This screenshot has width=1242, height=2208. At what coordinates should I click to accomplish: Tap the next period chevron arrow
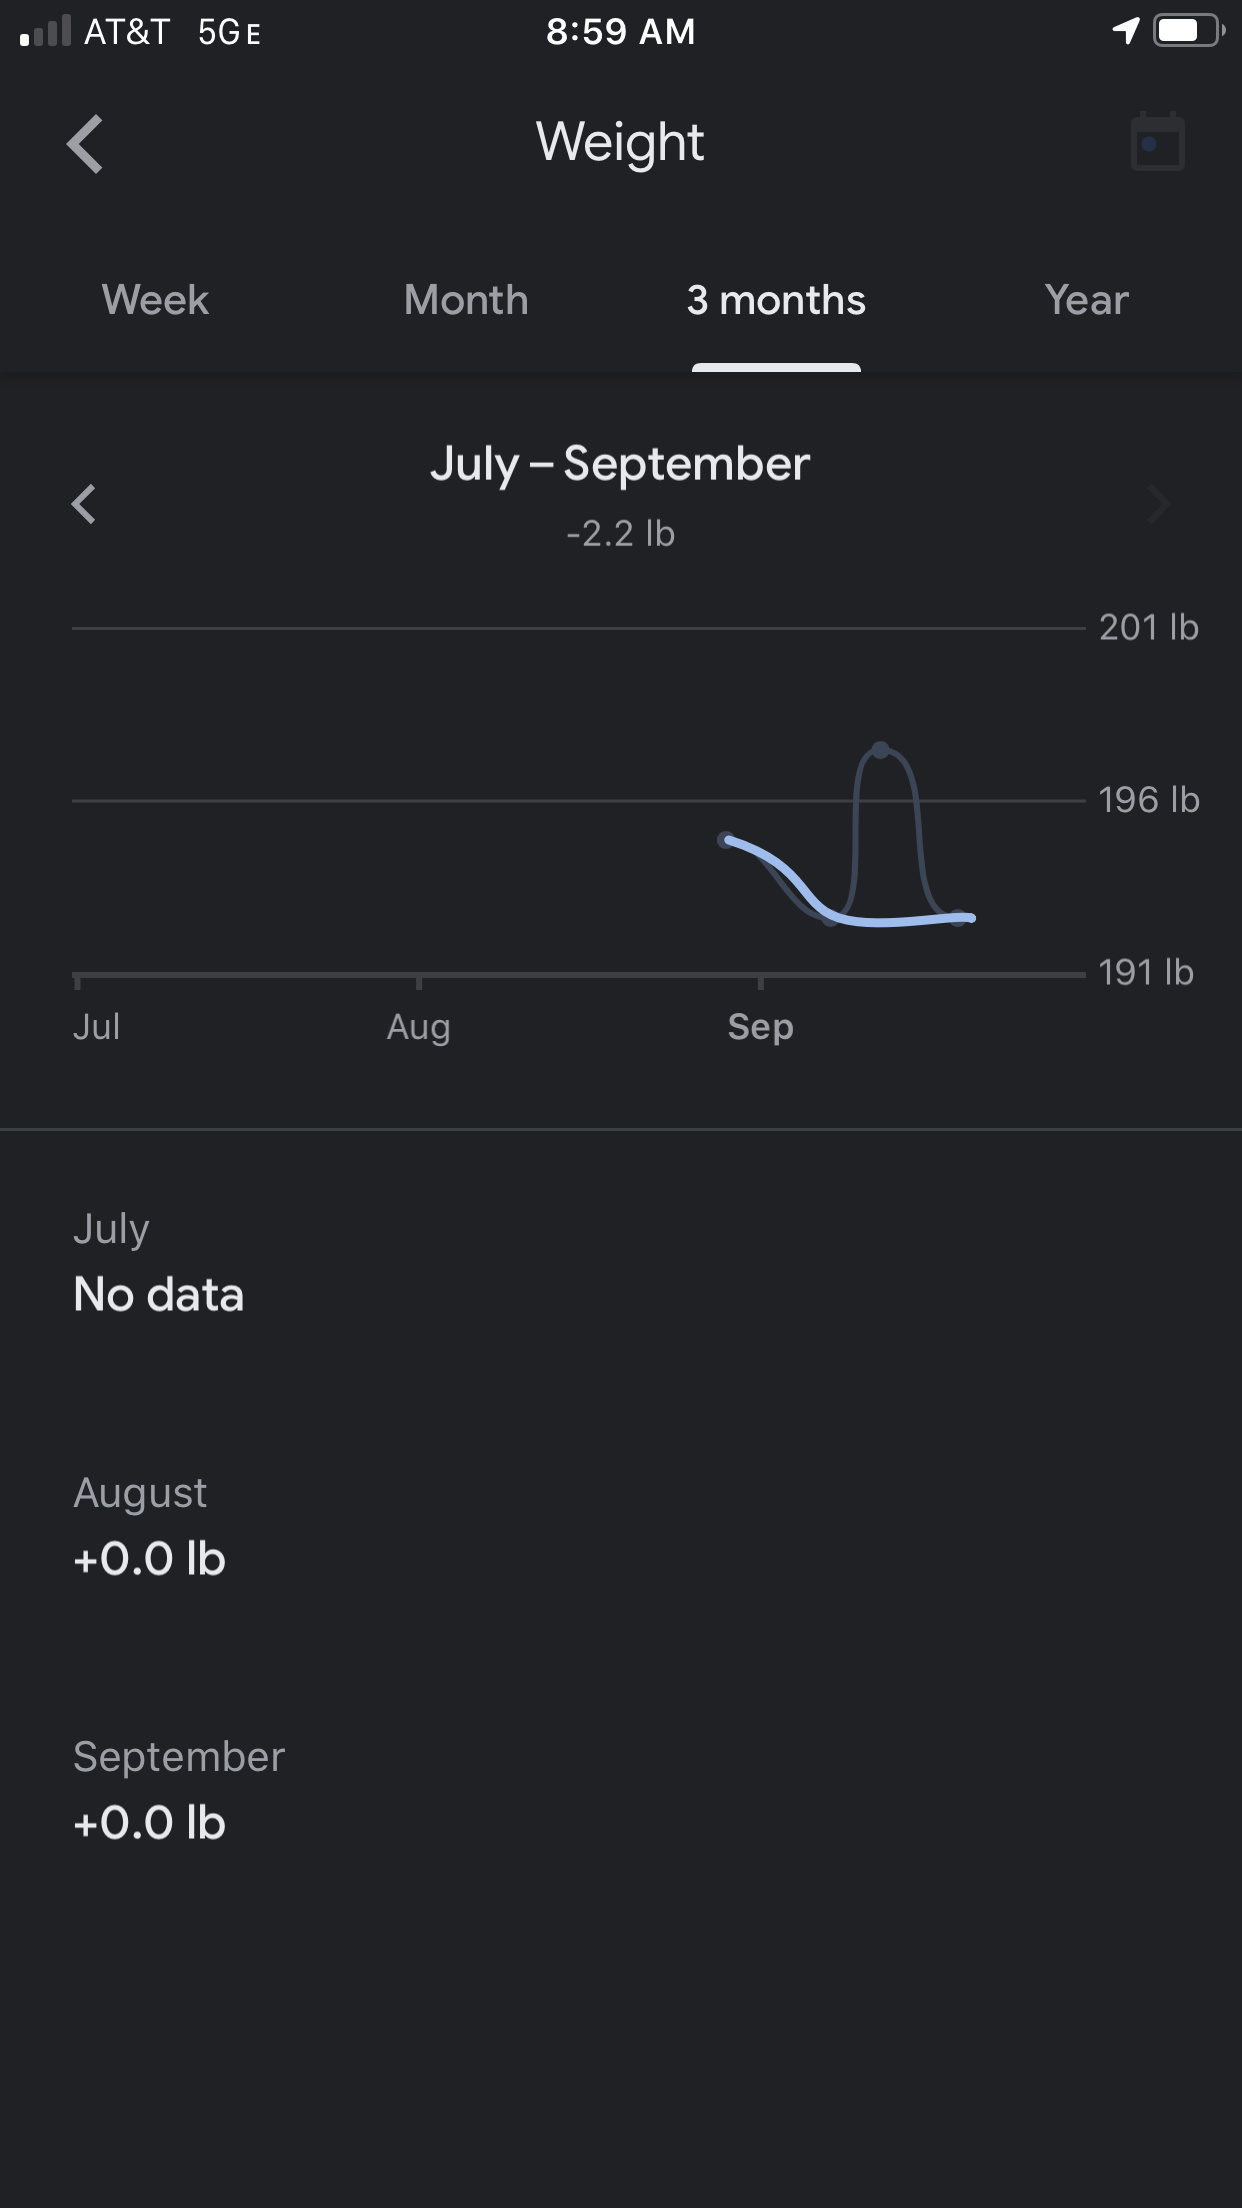pyautogui.click(x=1158, y=505)
